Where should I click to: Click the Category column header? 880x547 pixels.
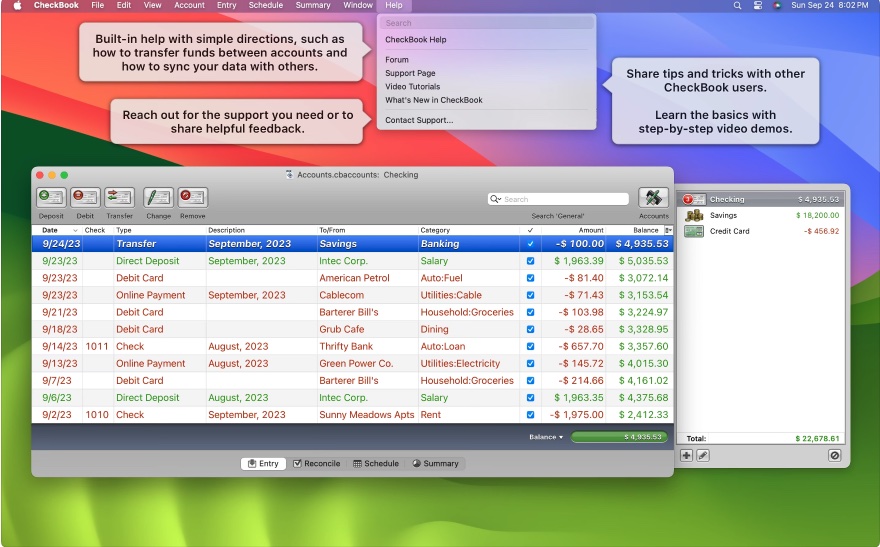tap(469, 230)
